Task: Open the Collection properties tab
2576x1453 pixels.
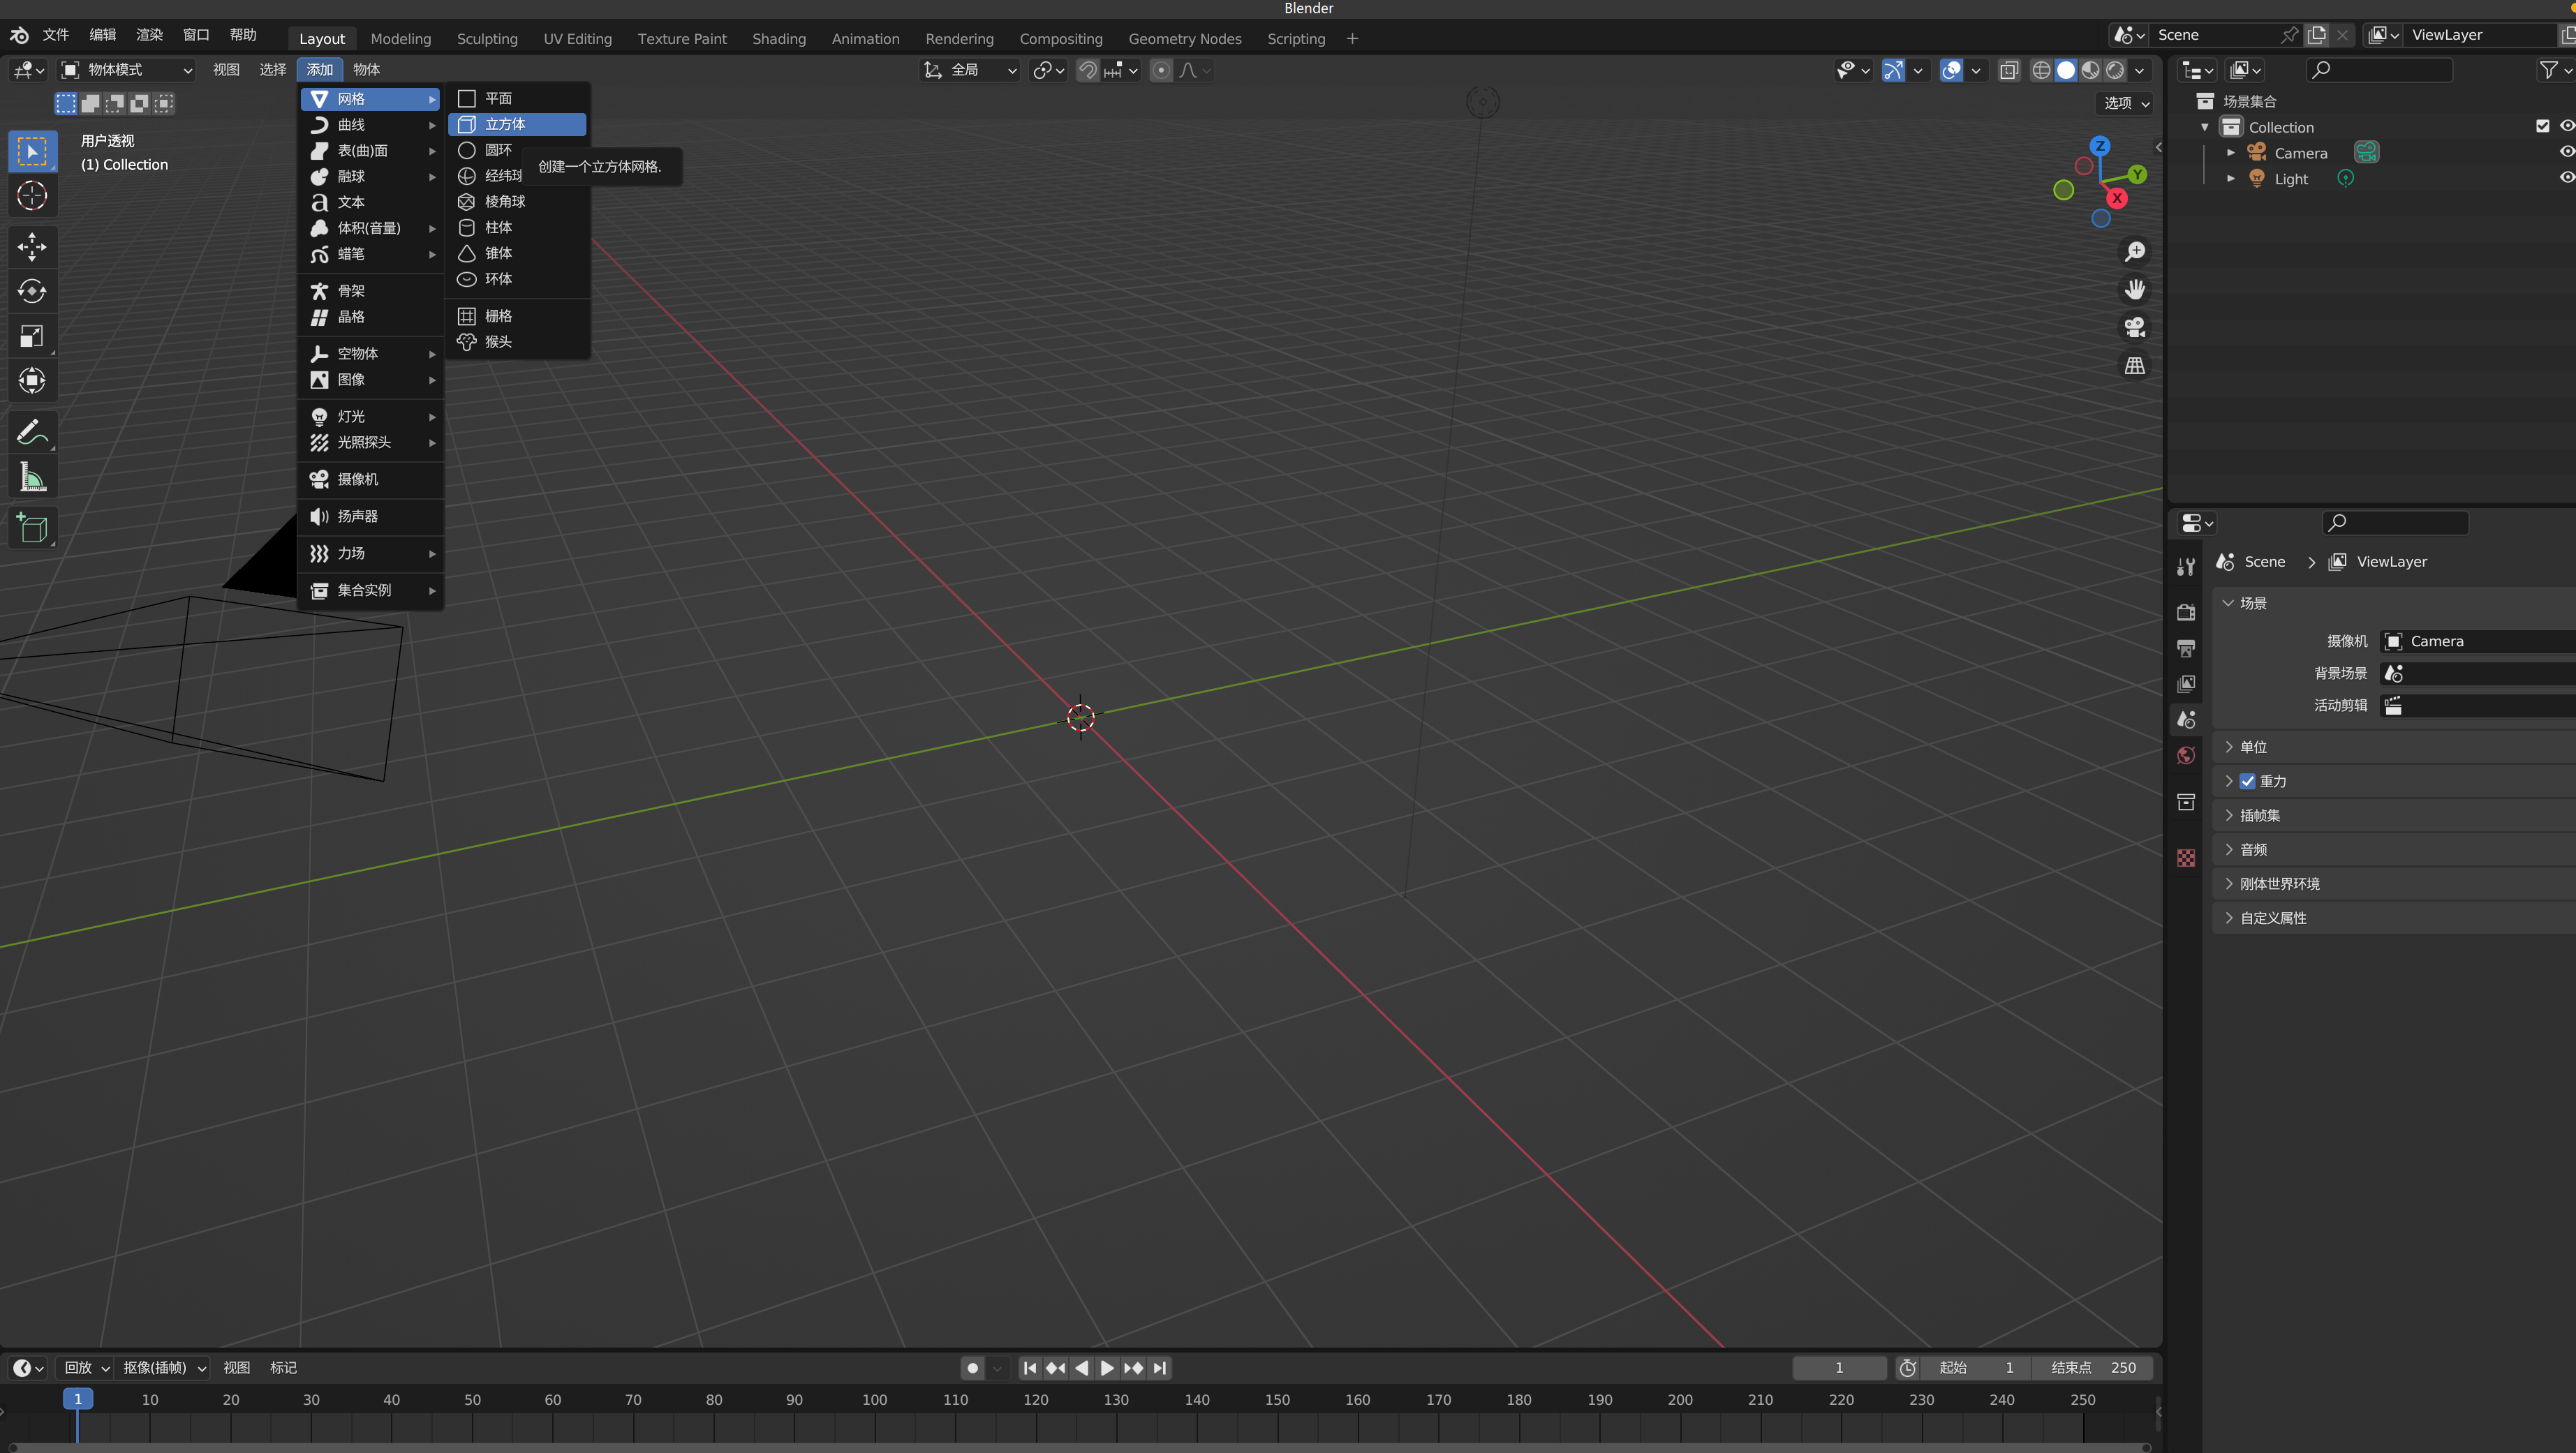Action: (2186, 802)
